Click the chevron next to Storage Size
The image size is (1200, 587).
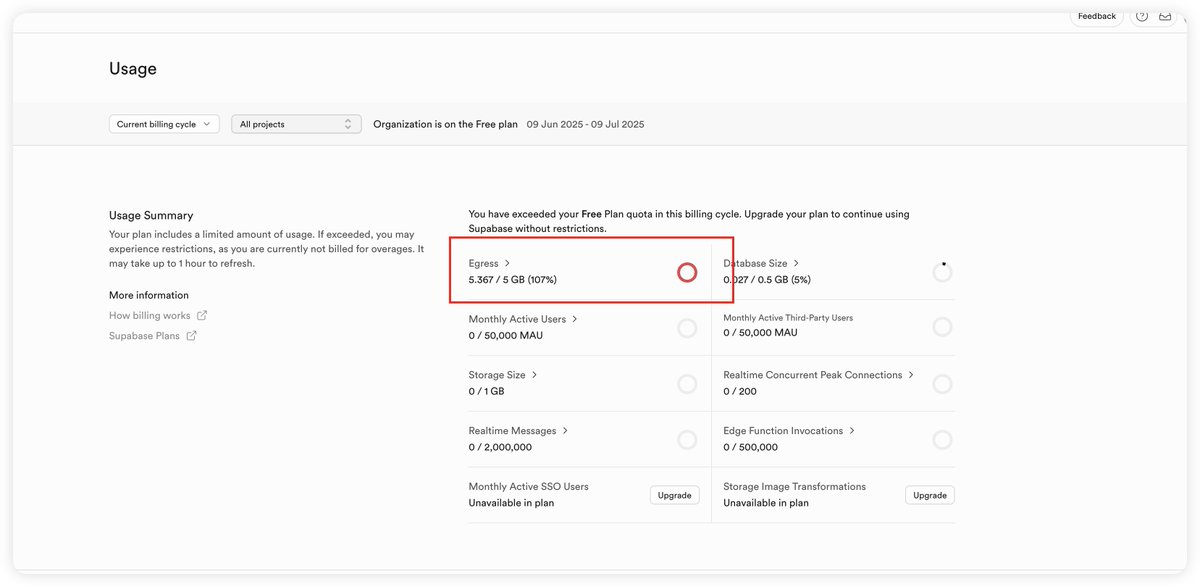pos(535,375)
